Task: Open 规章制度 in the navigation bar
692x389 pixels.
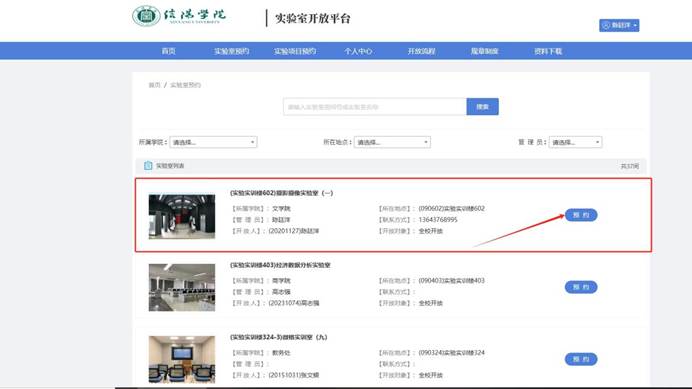Action: 485,51
